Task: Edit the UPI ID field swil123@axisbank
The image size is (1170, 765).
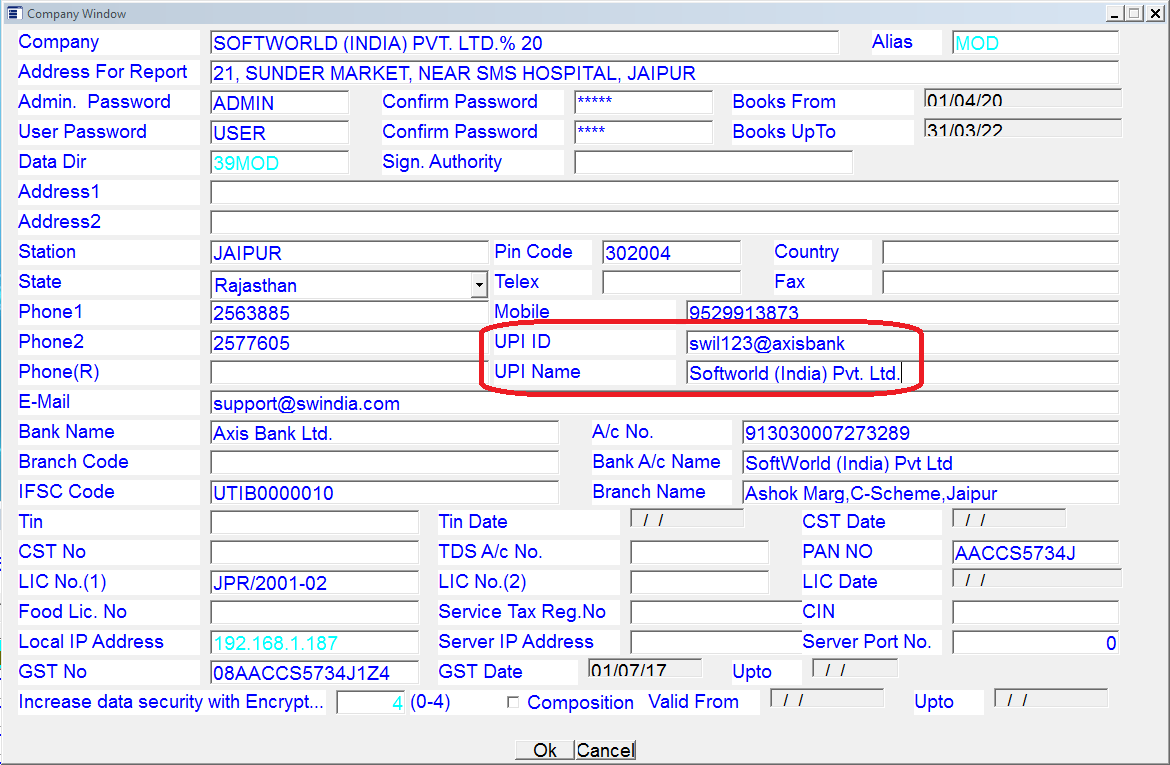Action: (902, 343)
